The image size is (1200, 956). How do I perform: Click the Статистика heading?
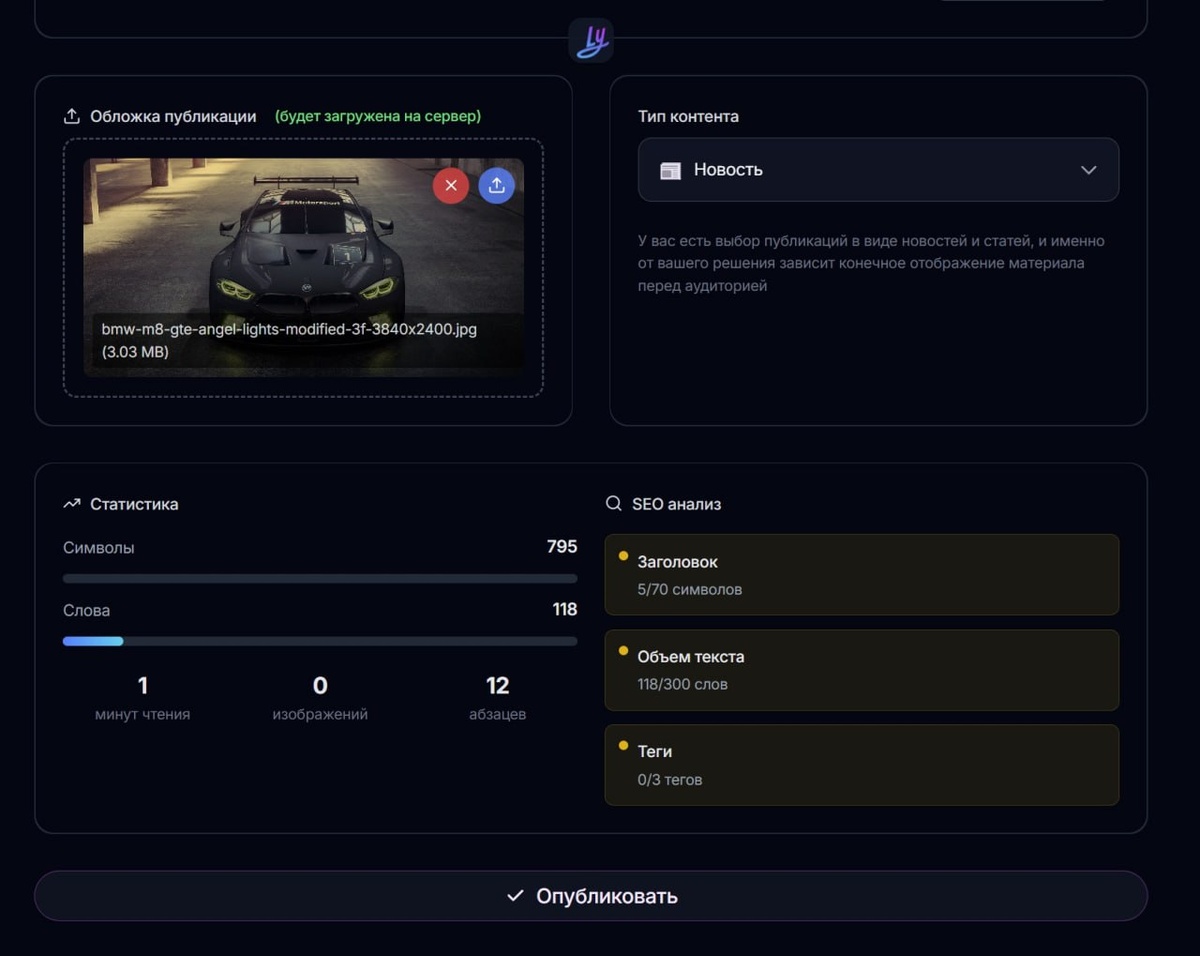click(x=134, y=504)
